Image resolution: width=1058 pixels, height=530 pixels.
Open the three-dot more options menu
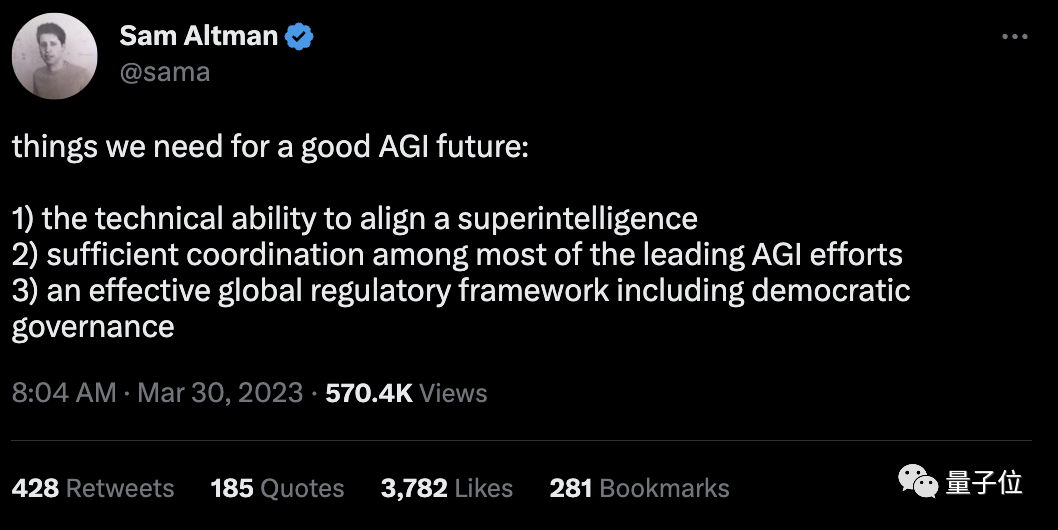pos(1014,37)
